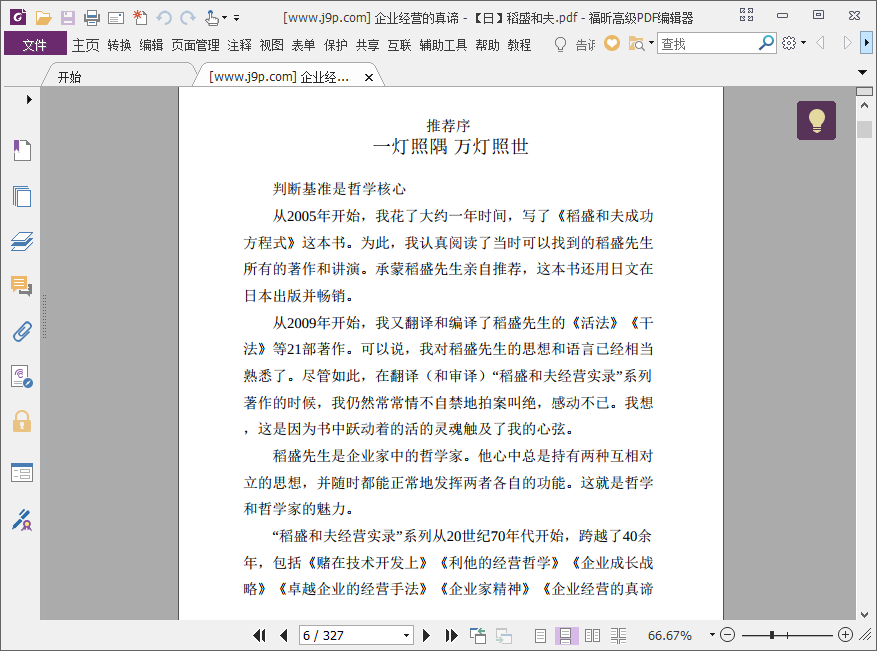
Task: Open the Attachments paperclip panel
Action: click(22, 332)
